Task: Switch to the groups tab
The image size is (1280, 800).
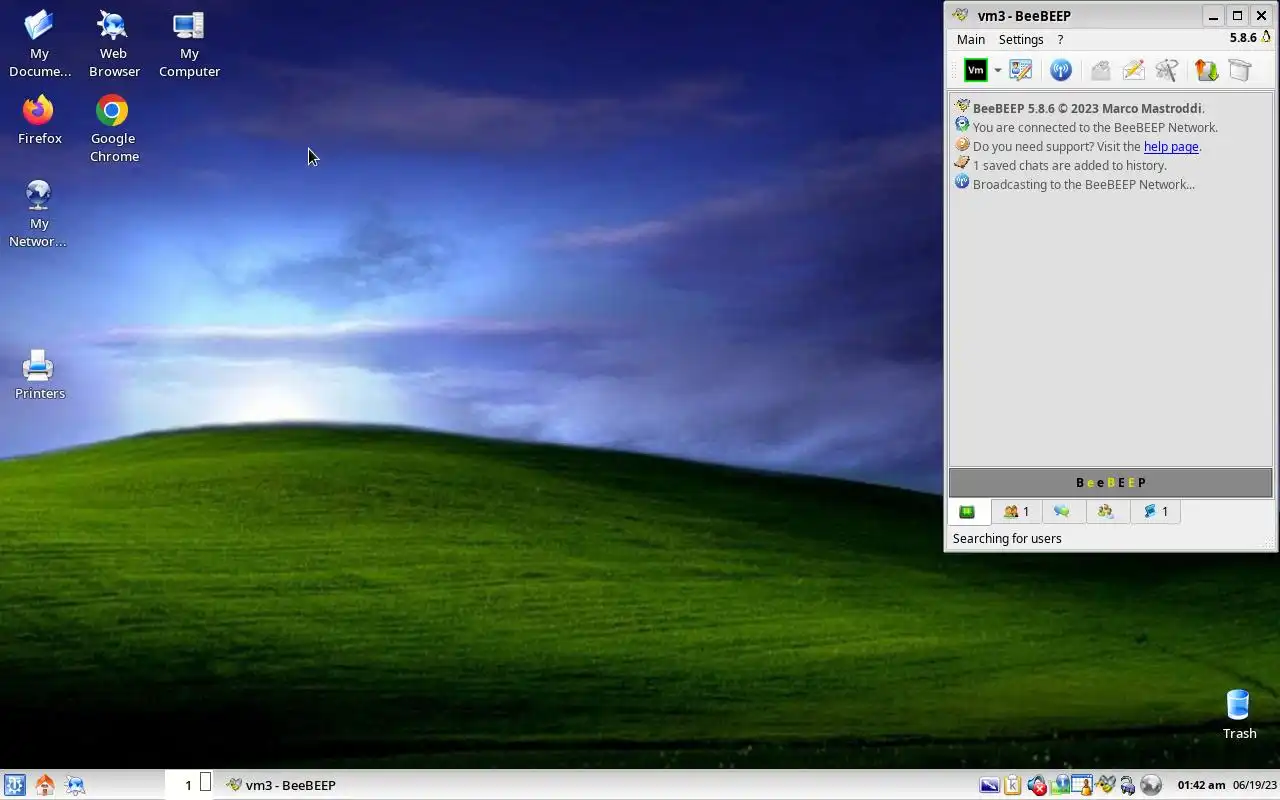Action: tap(1106, 512)
